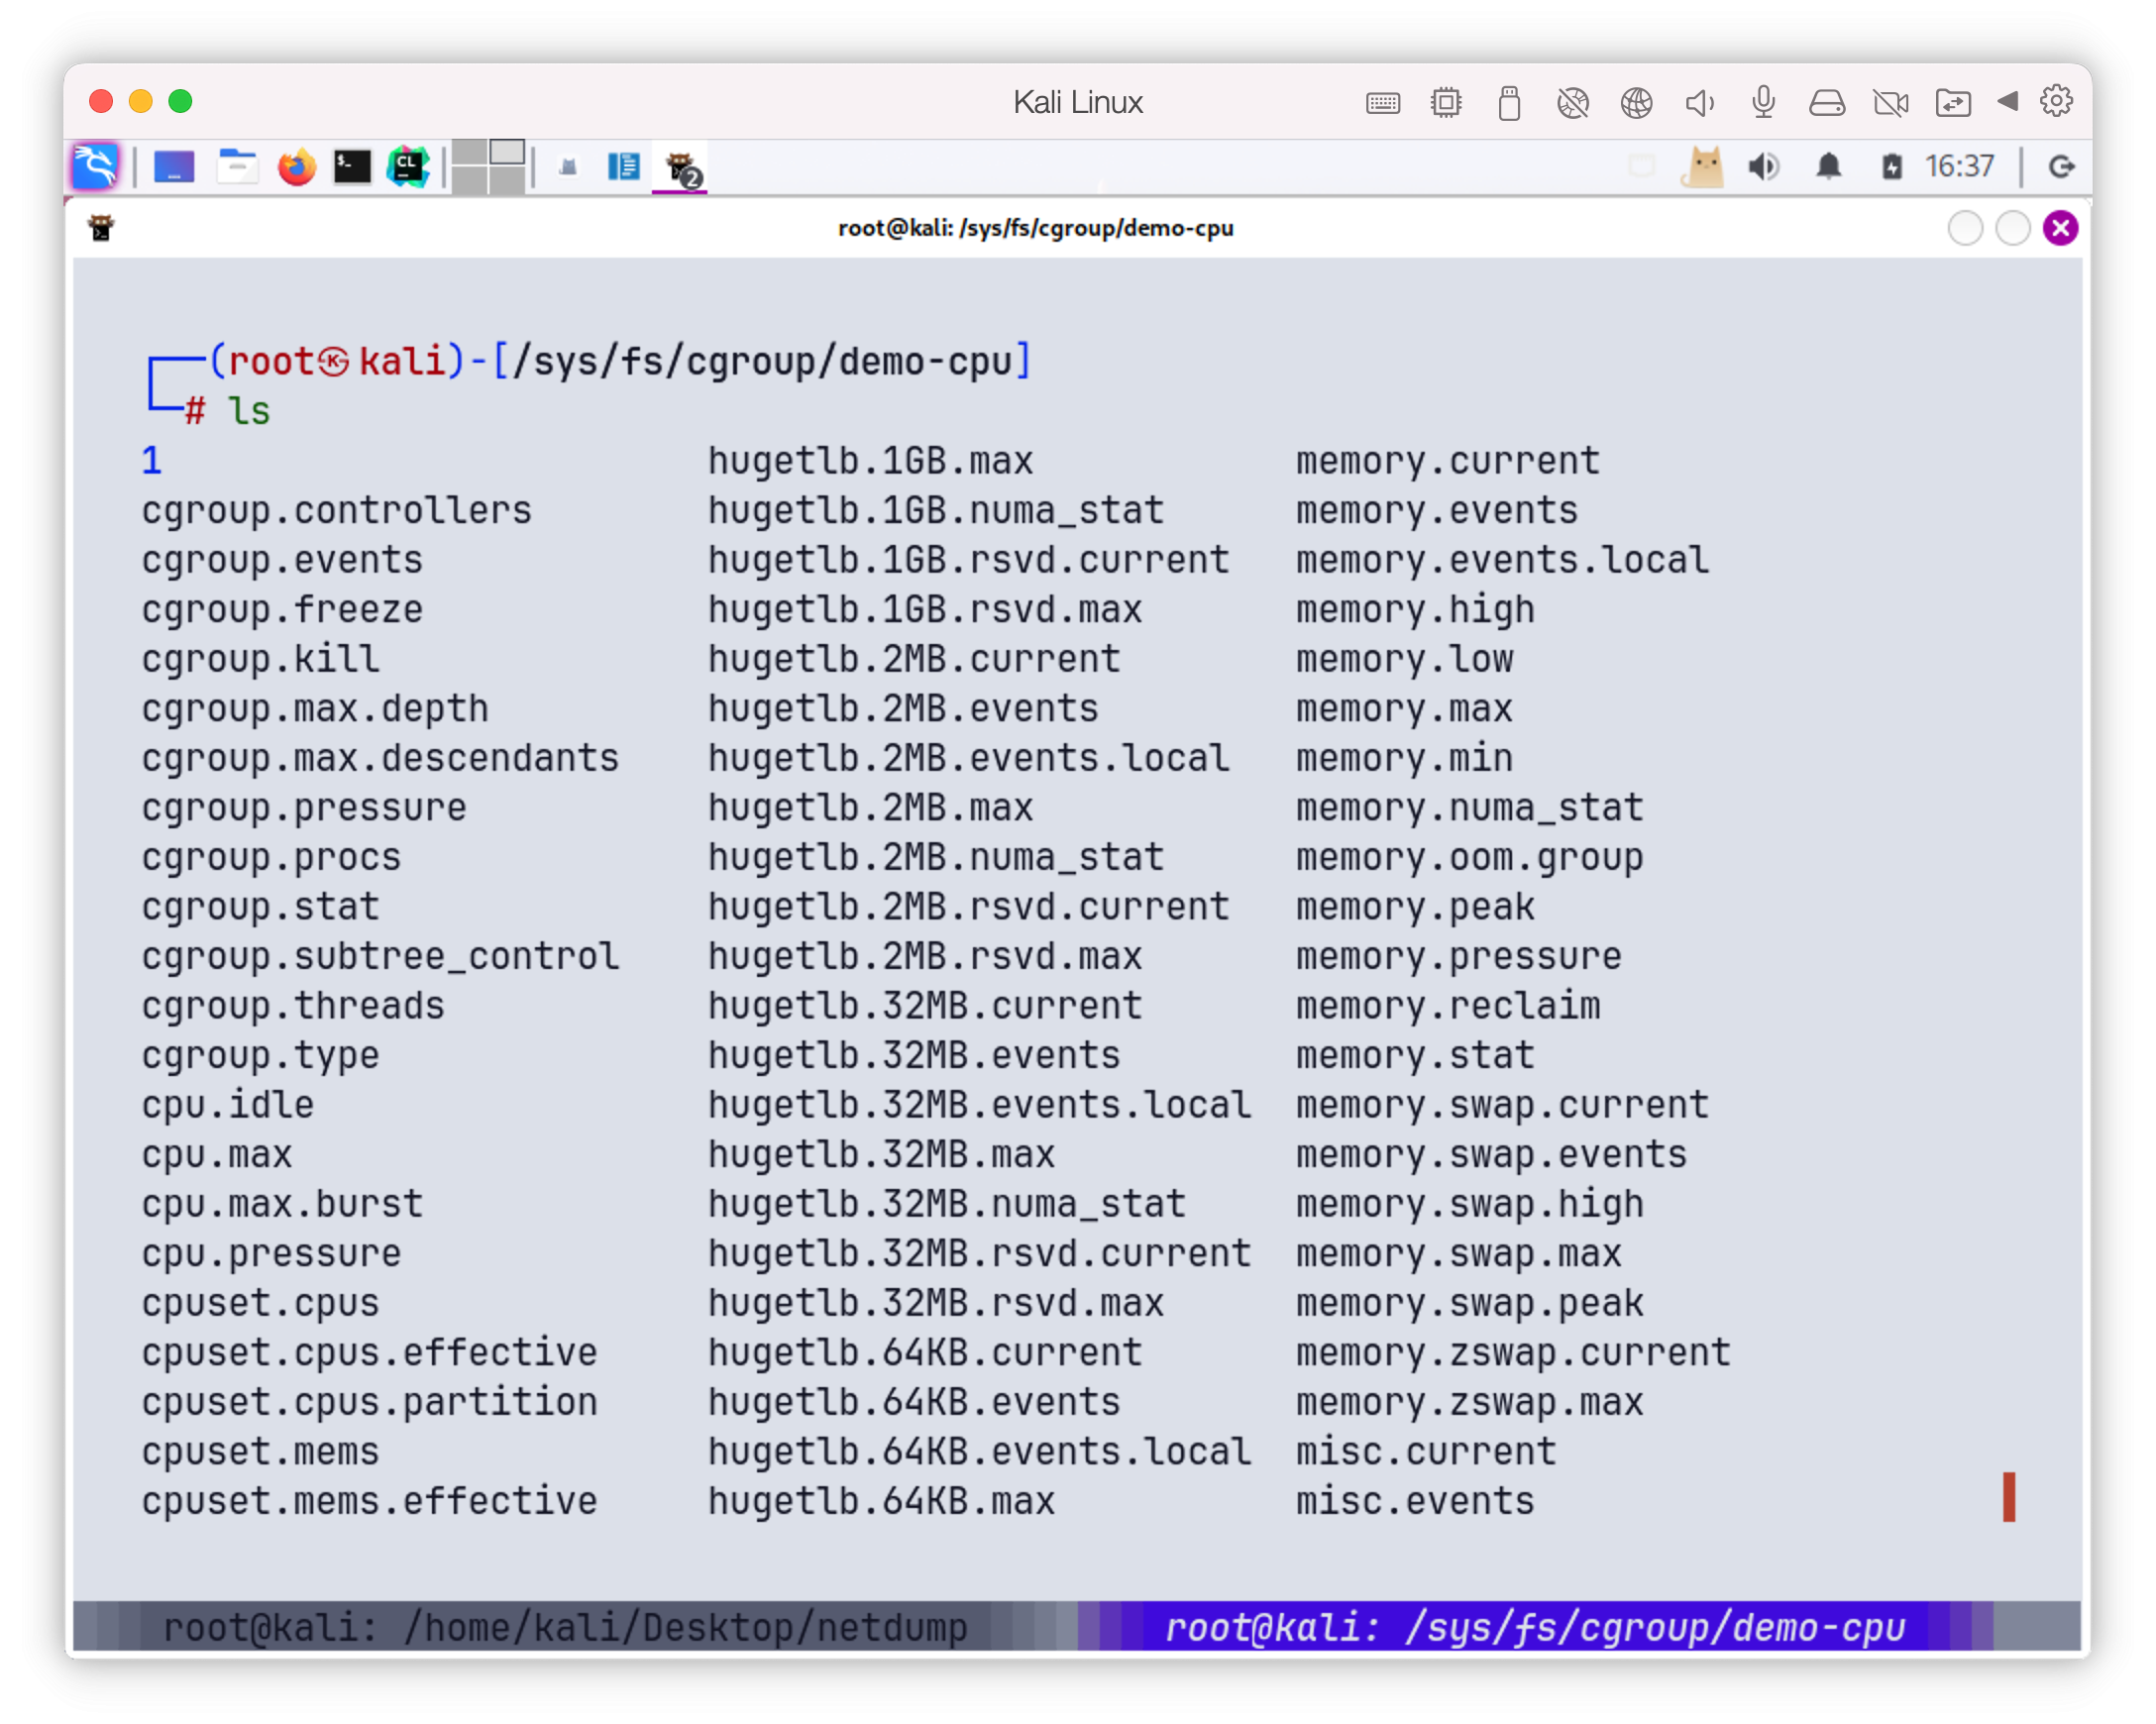Click the cat icon in the system tray

(1703, 166)
